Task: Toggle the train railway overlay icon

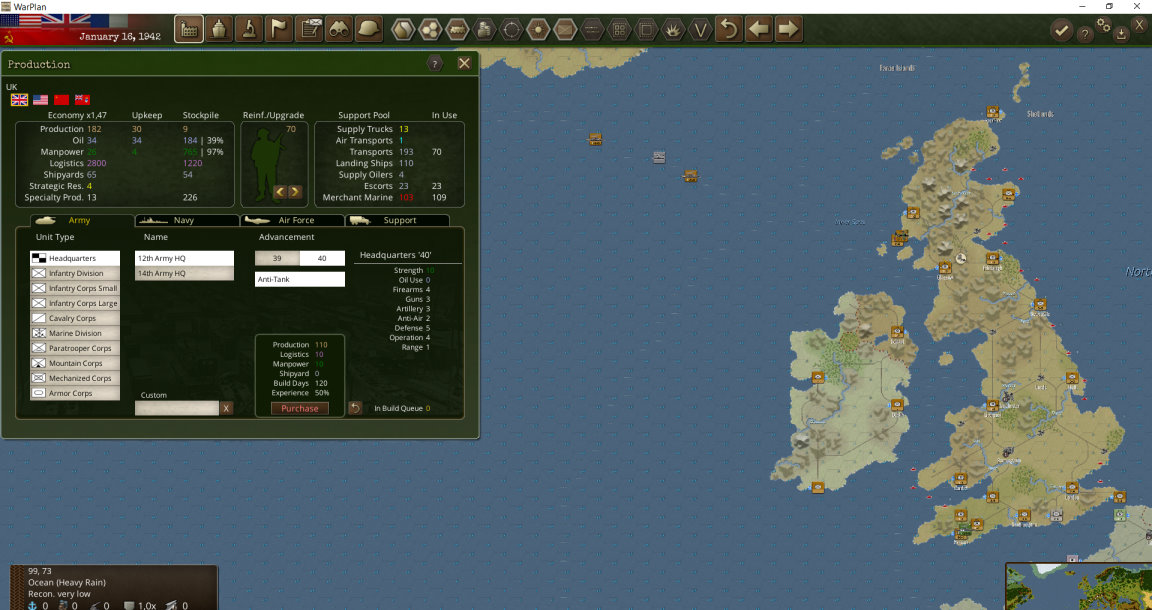Action: coord(457,30)
